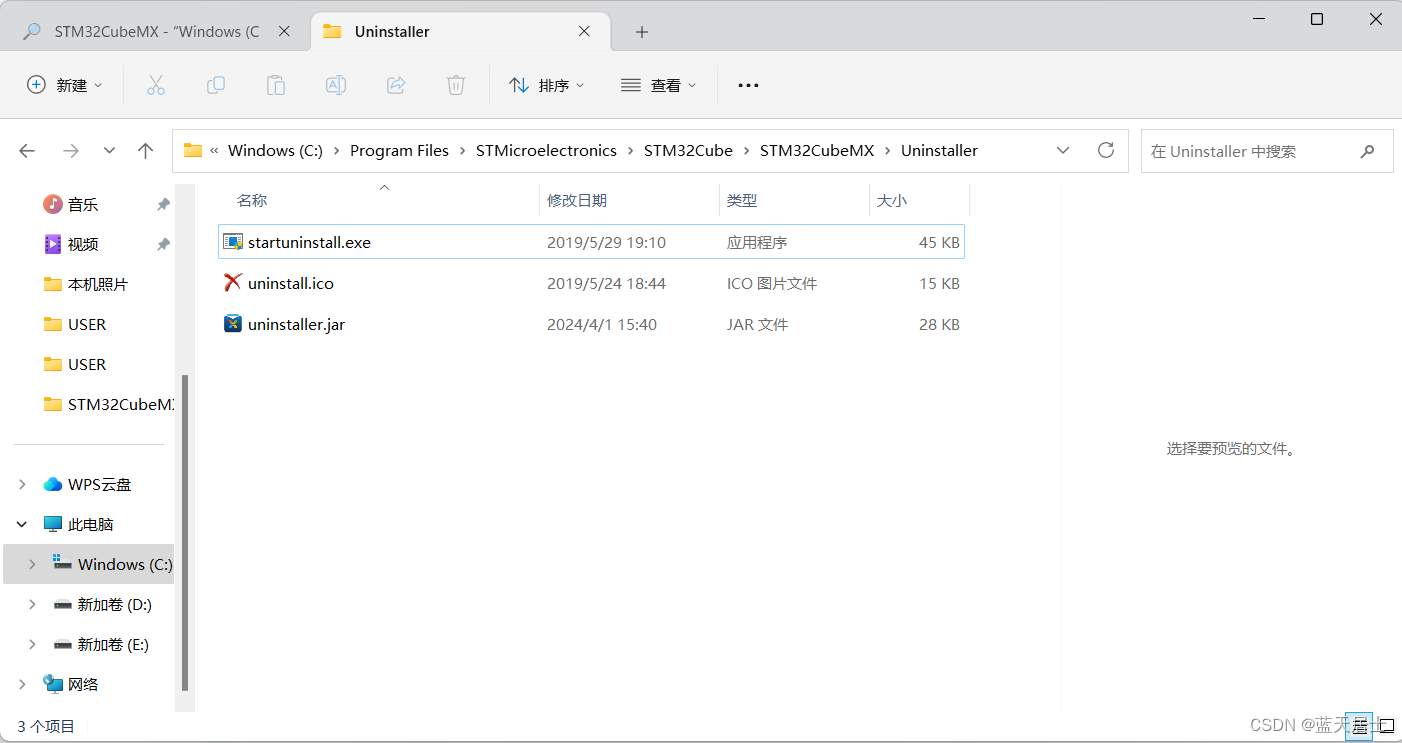Click the 45 KB size cell
Image resolution: width=1402 pixels, height=743 pixels.
[x=939, y=242]
